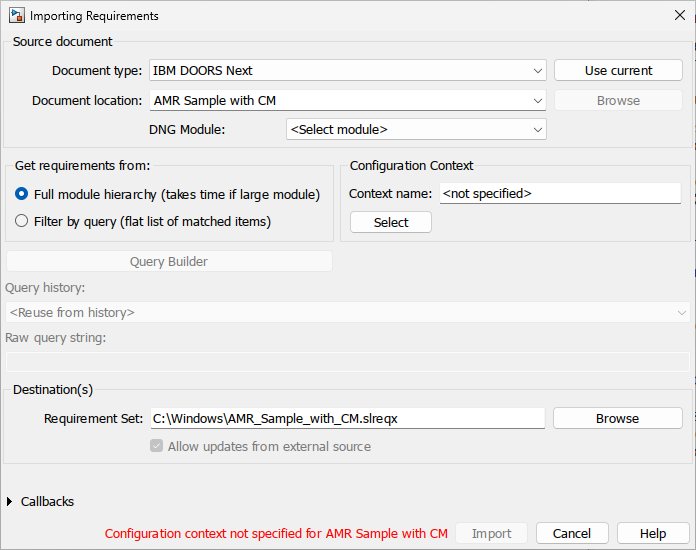Click the Raw query string field
Screen dimensions: 696x550
[x=348, y=362]
